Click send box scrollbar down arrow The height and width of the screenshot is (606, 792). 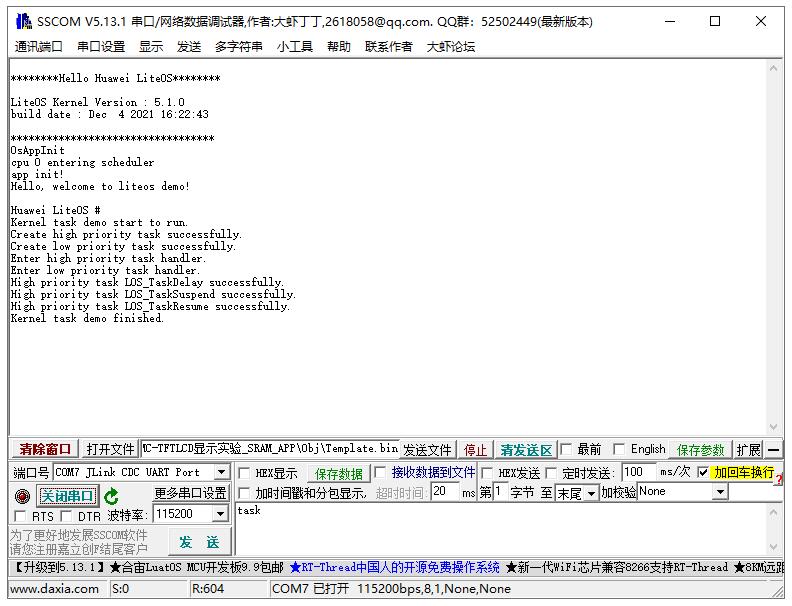[x=773, y=547]
